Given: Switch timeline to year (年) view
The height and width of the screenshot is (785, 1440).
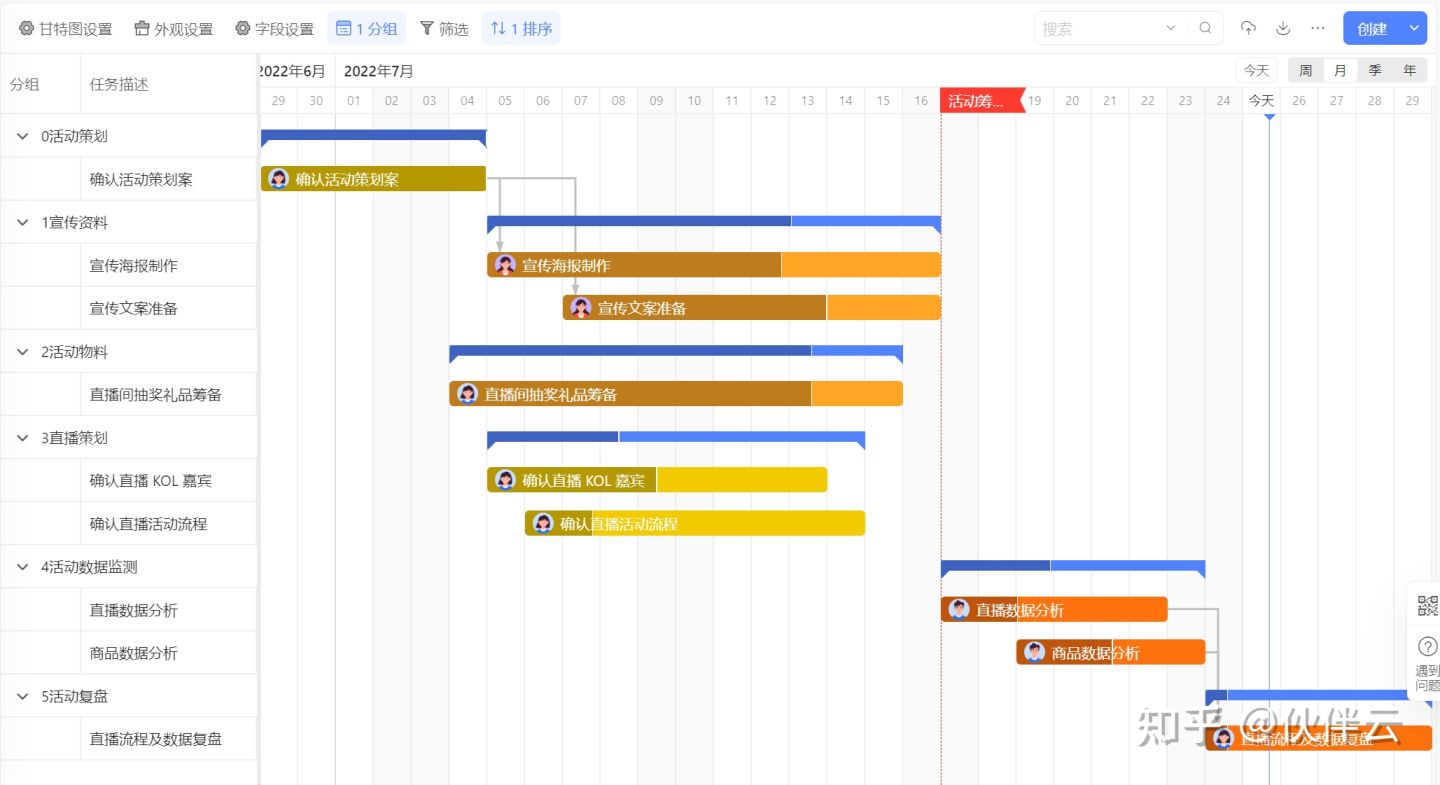Looking at the screenshot, I should [1409, 70].
